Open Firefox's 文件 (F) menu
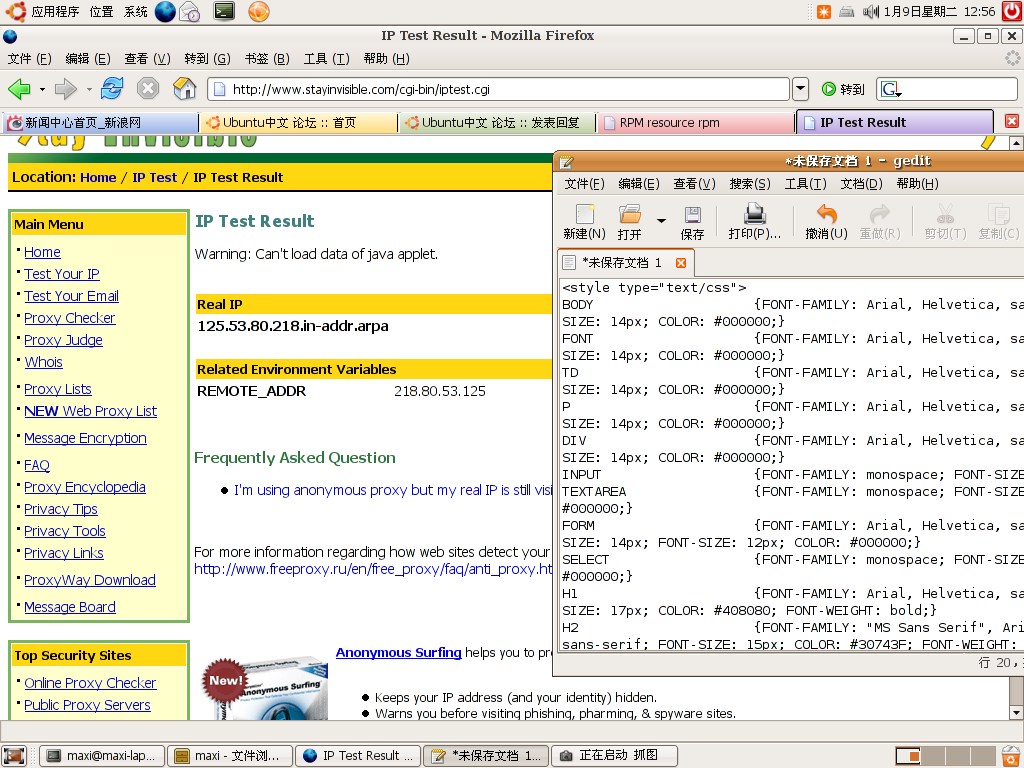Screen dimensions: 1024x768 [29, 59]
